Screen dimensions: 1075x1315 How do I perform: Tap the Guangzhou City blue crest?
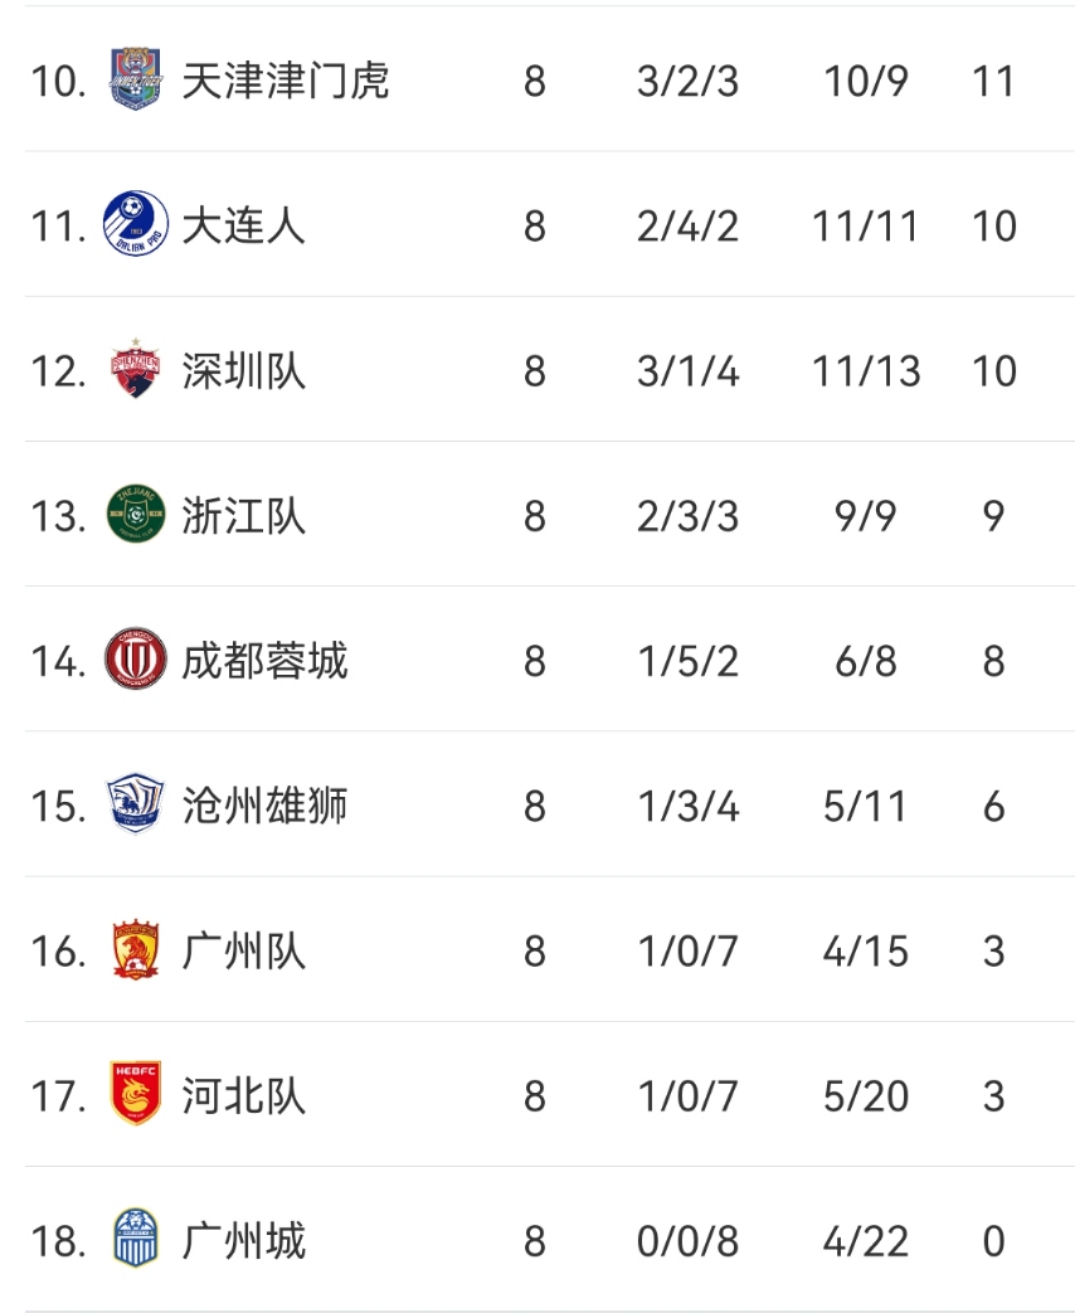136,1240
